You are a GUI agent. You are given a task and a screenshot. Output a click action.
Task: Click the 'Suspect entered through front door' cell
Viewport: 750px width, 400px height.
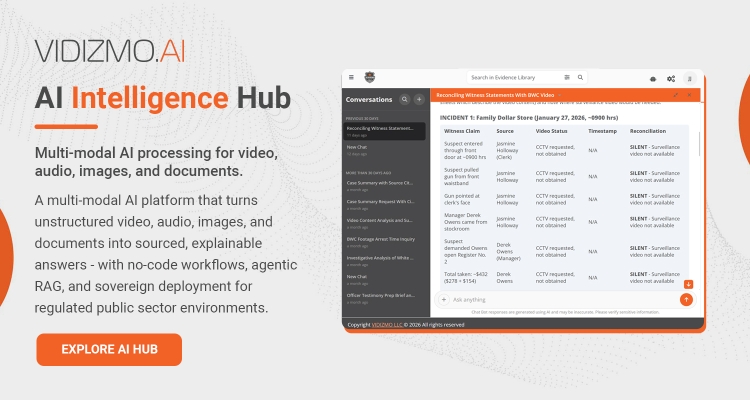pos(465,150)
